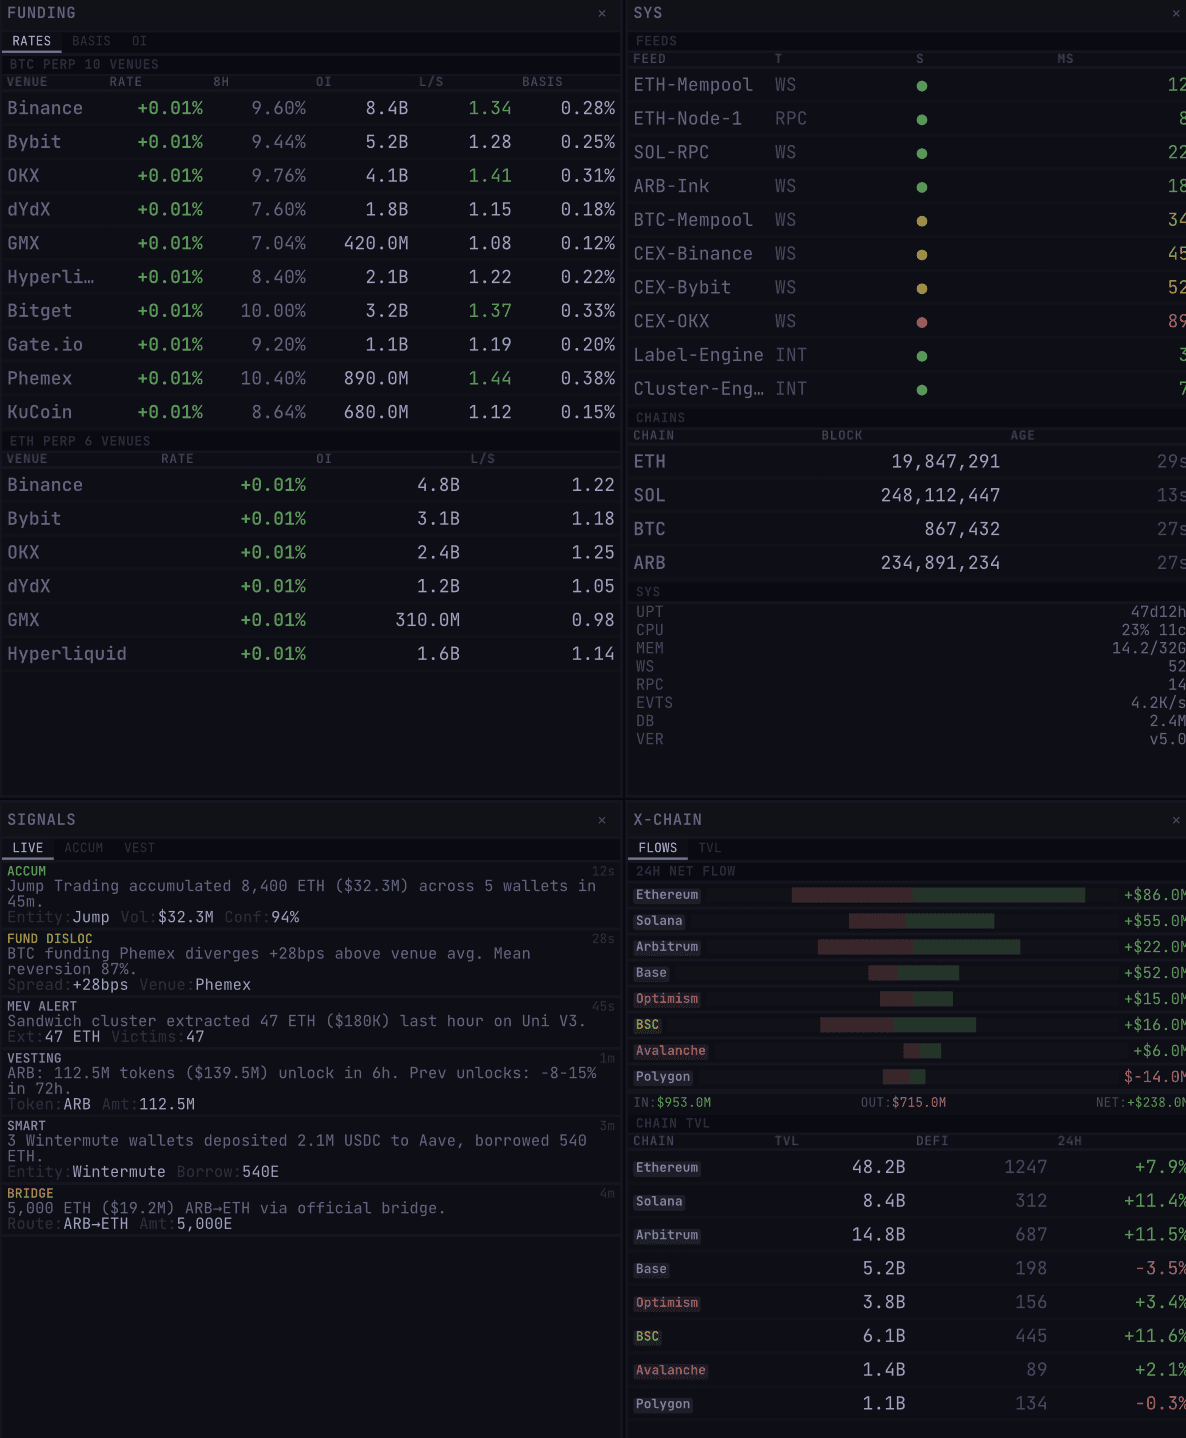Click BTC-Mempool yellow status dot
Screen dimensions: 1186x1438
922,221
